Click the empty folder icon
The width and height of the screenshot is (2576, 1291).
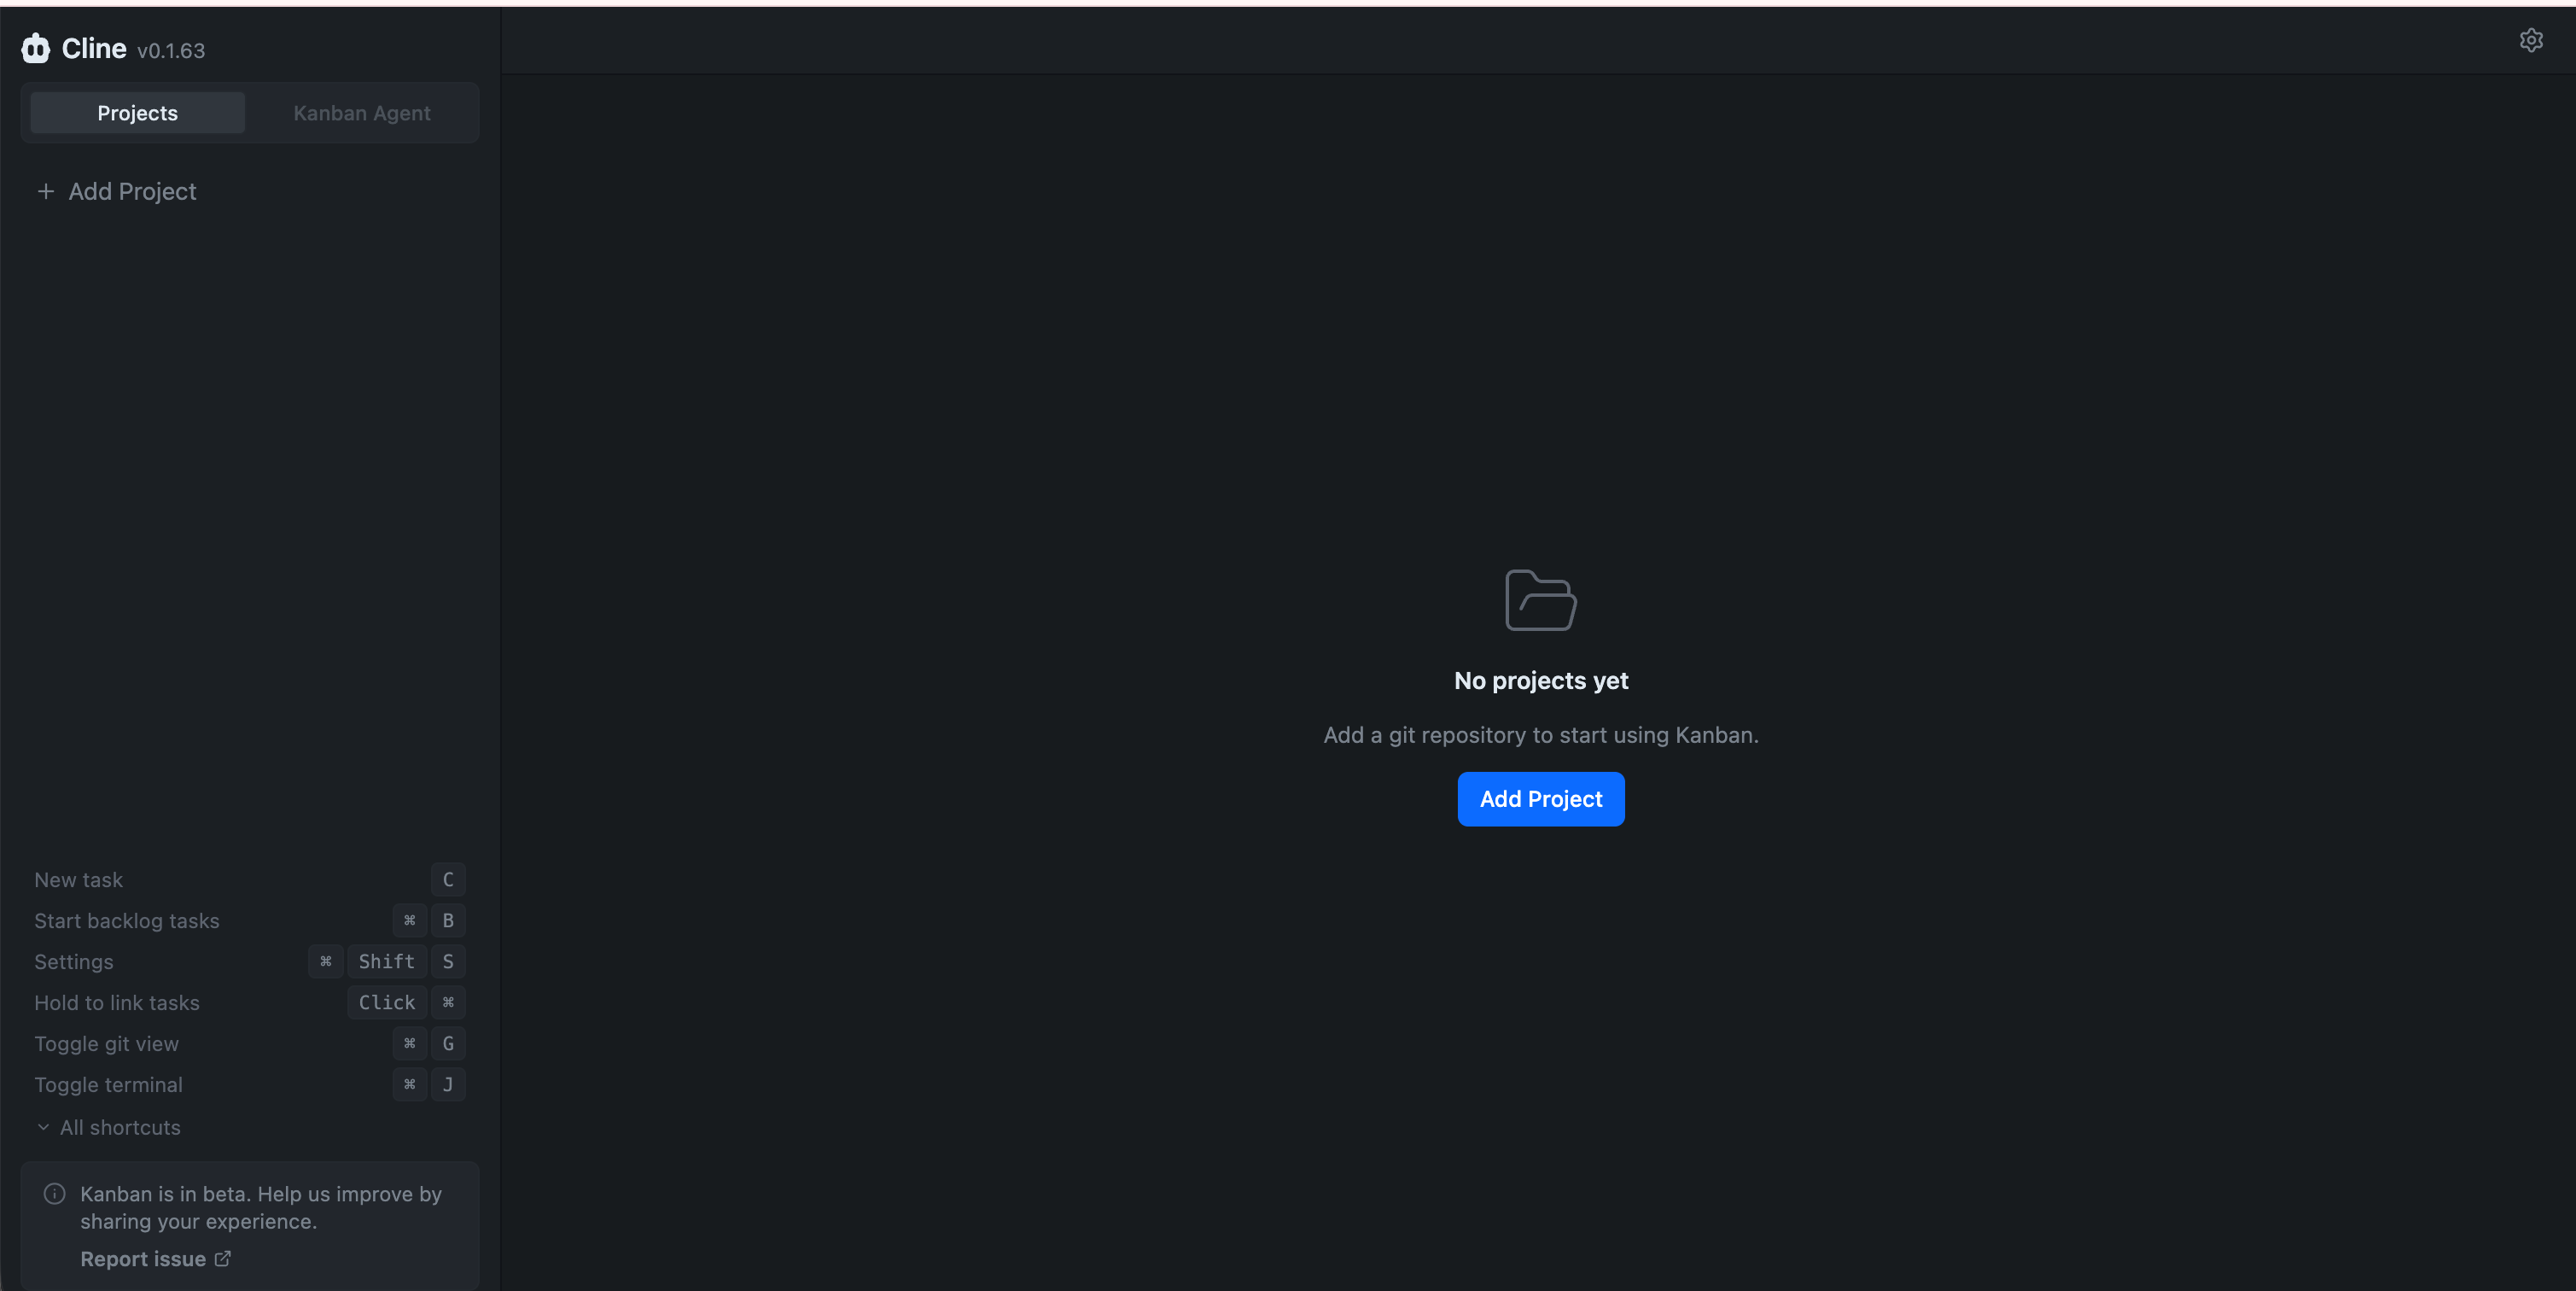coord(1540,600)
